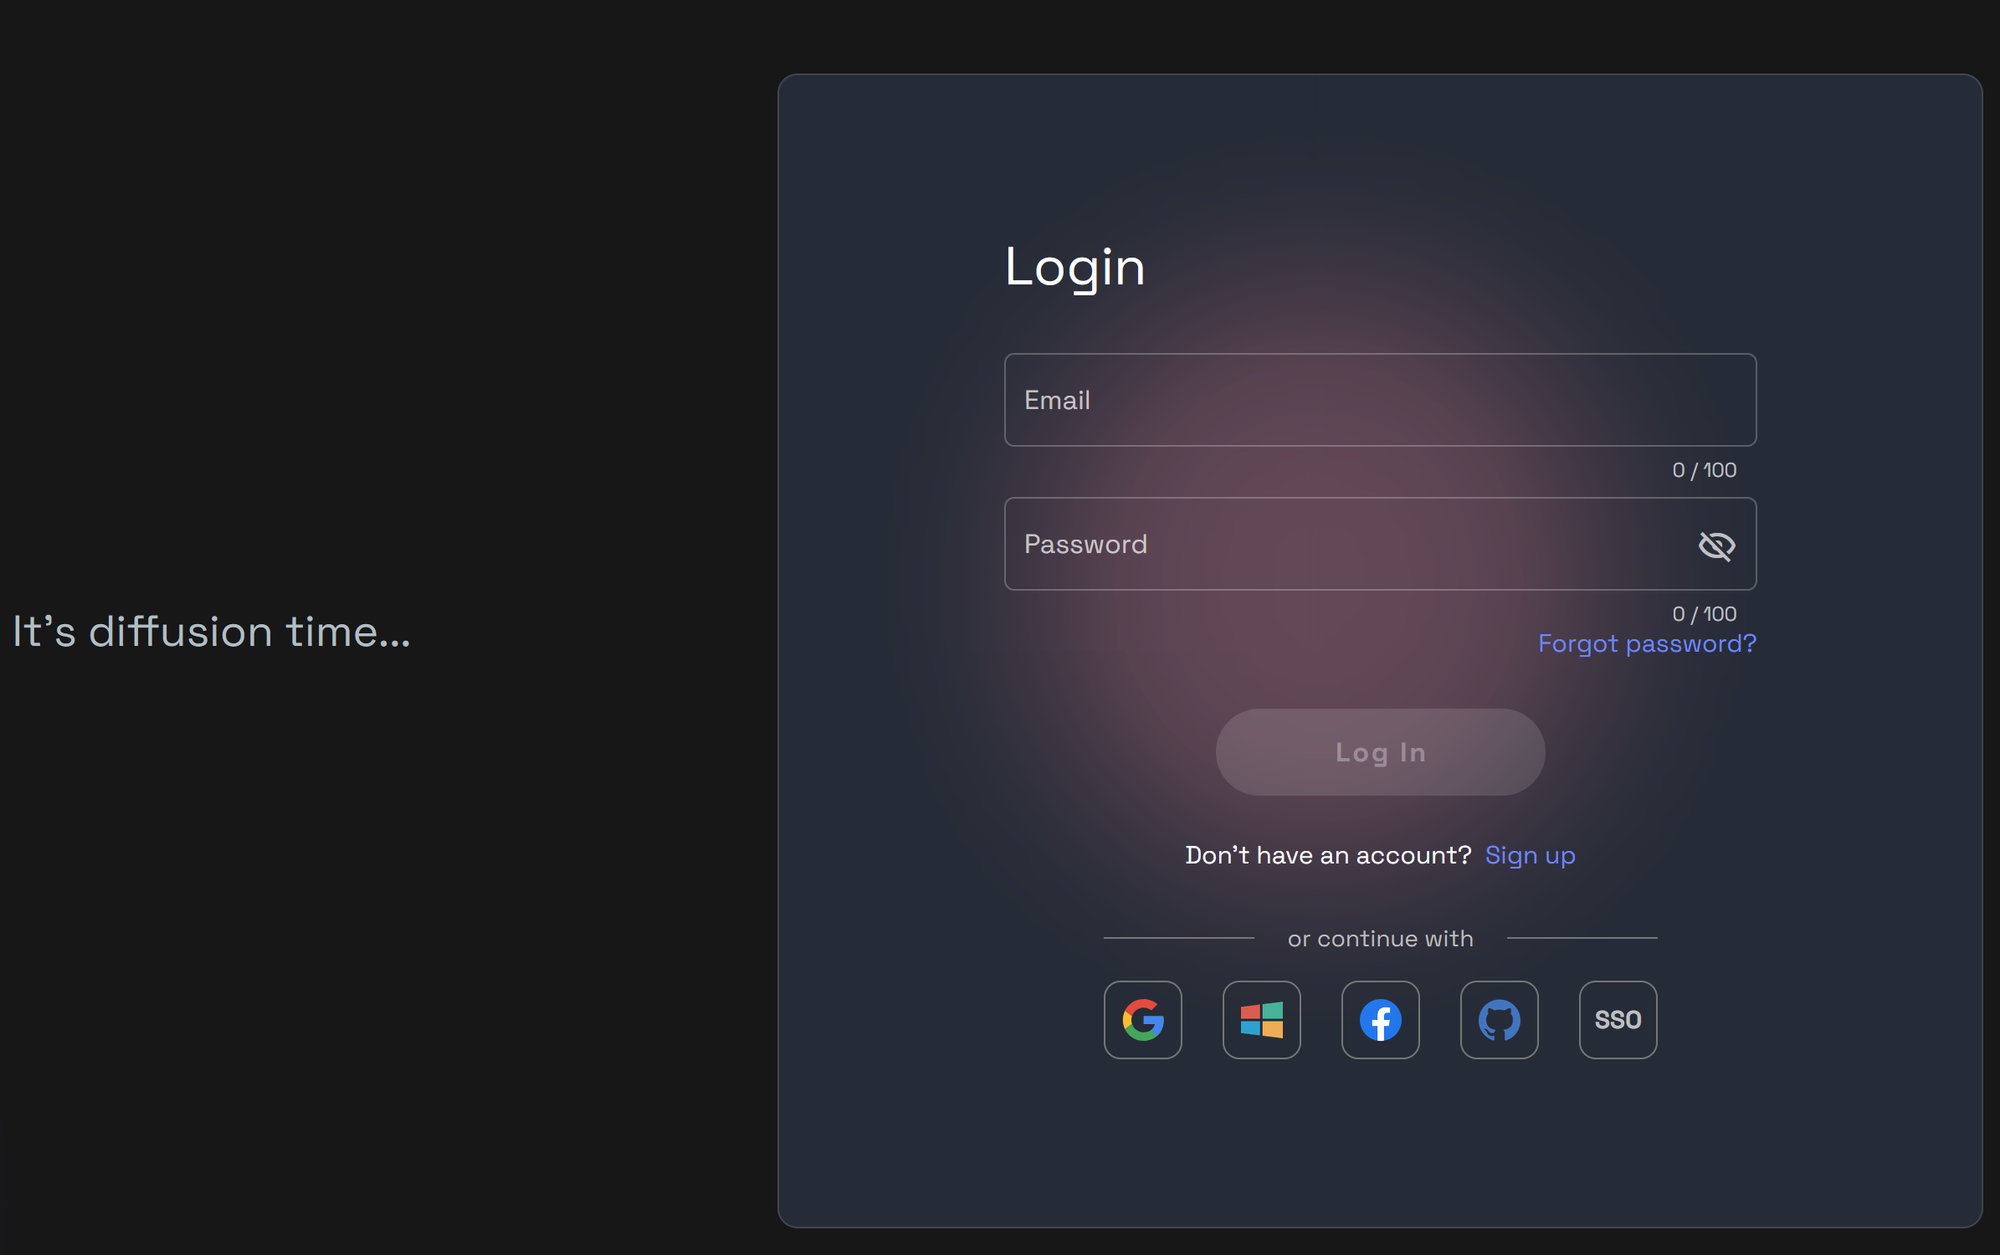Click the password 0 / 100 counter

1705,613
